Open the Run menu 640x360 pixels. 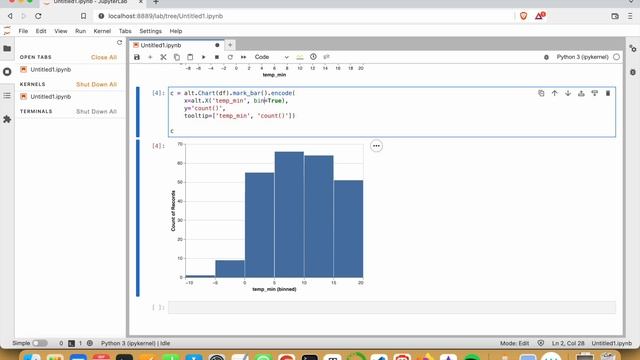coord(80,31)
